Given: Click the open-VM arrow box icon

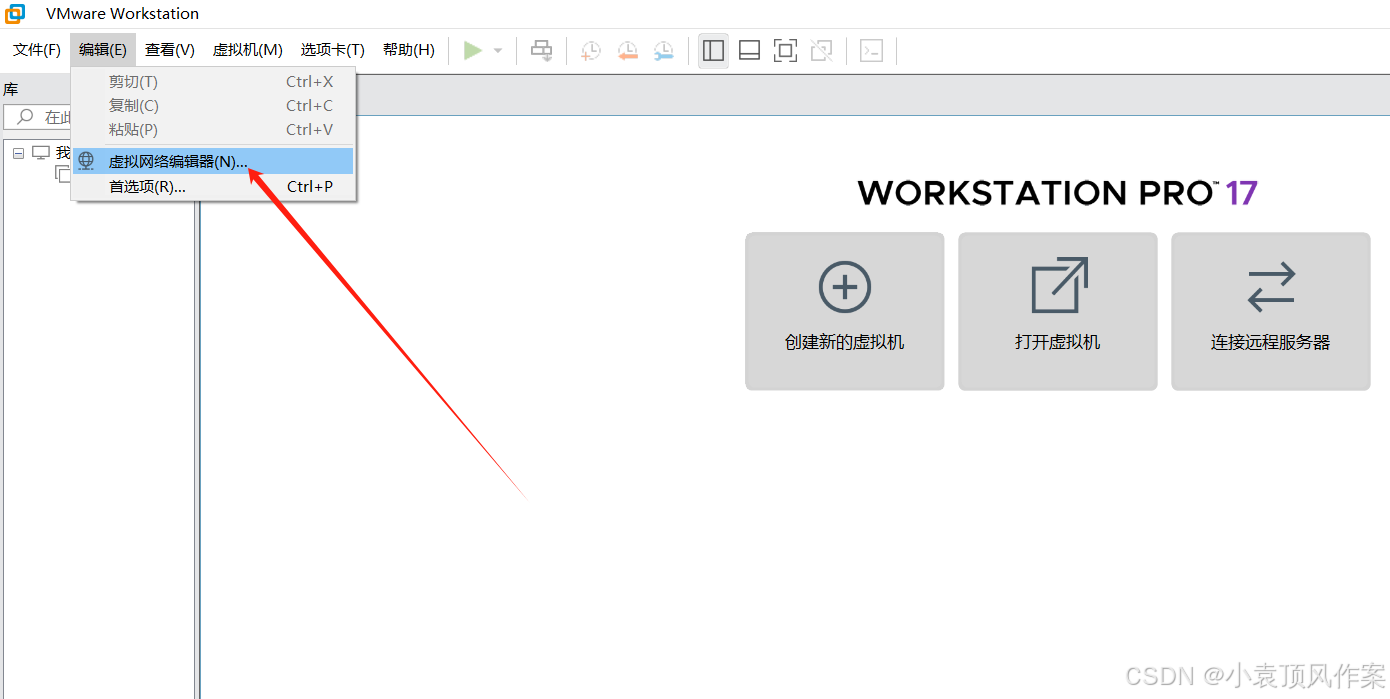Looking at the screenshot, I should pos(1059,285).
